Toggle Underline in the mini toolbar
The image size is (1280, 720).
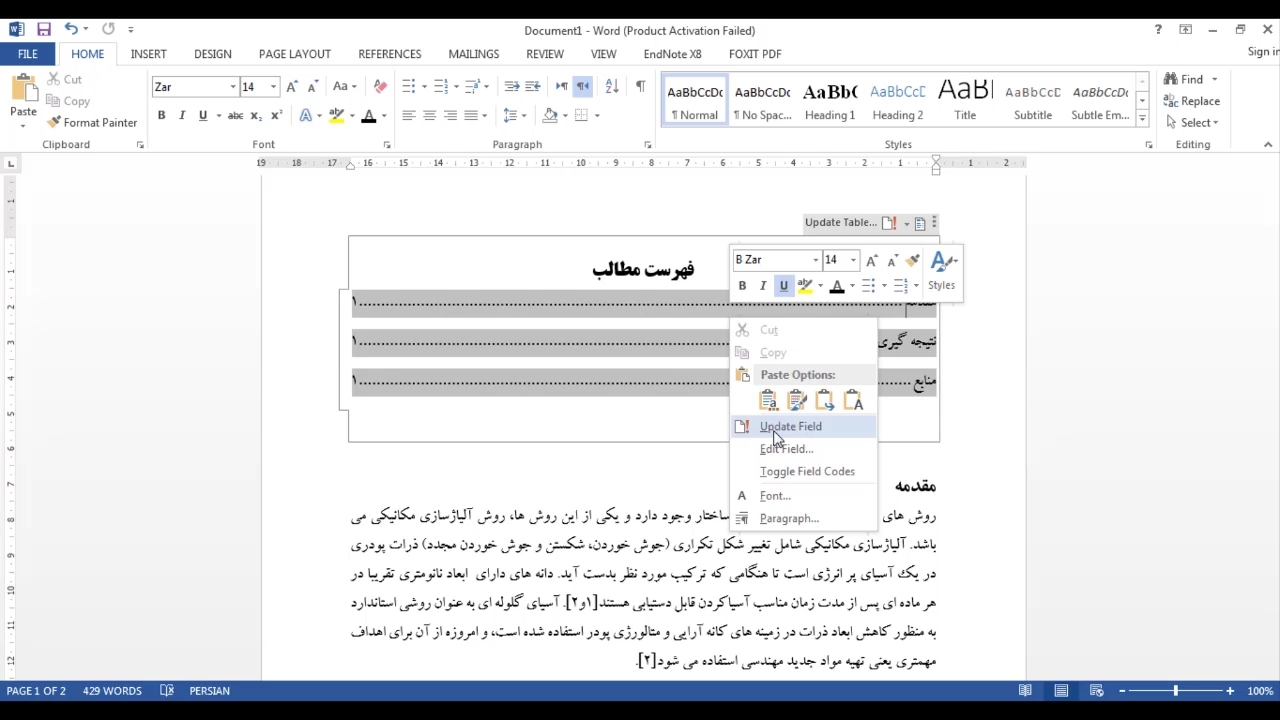click(783, 286)
